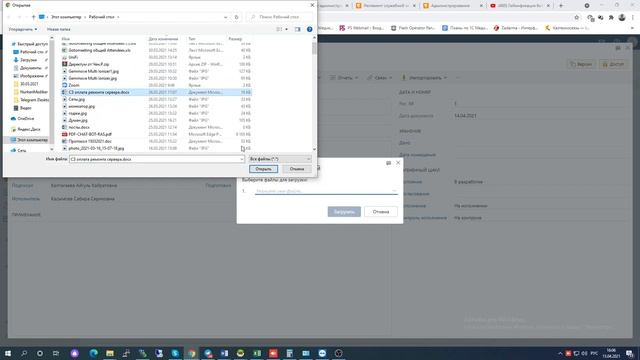Screen dimensions: 640x360
Task: Open Отчеты dropdown in background toolbar
Action: click(344, 78)
